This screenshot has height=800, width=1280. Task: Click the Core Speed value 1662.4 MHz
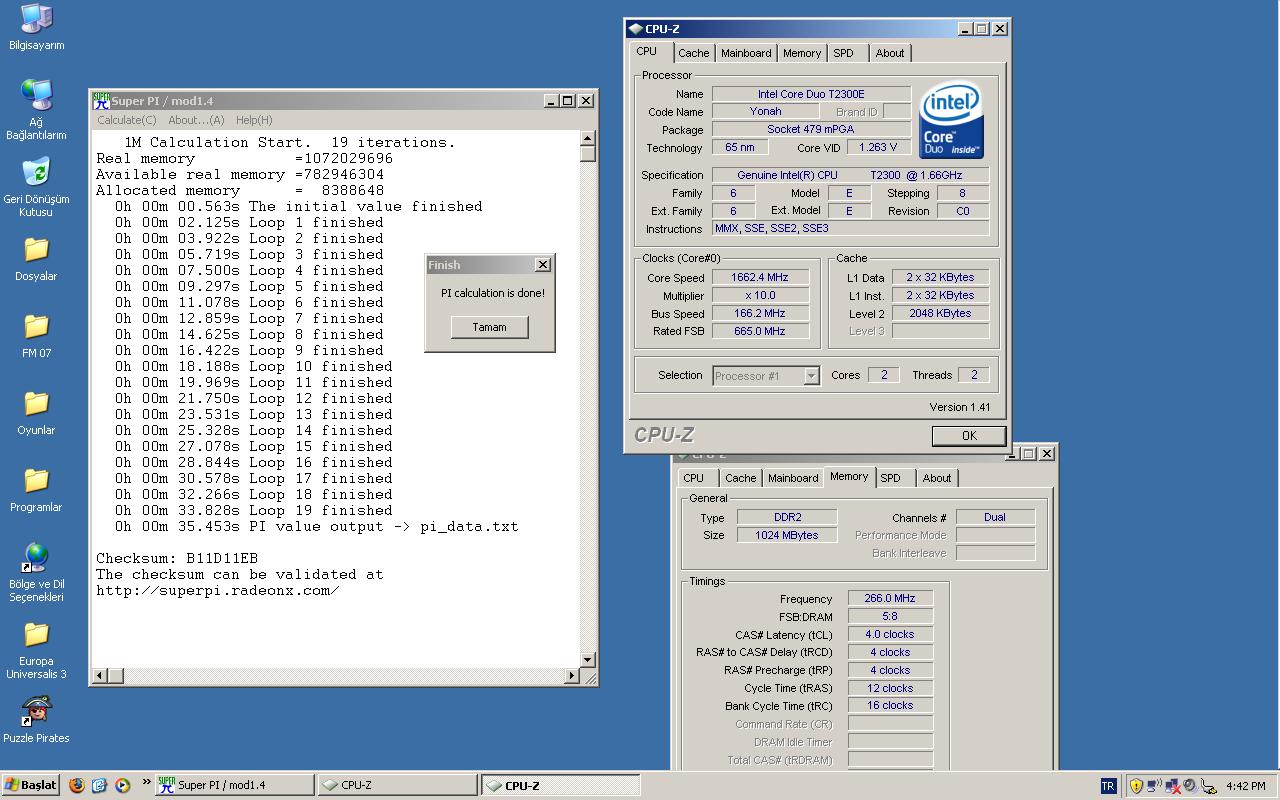pyautogui.click(x=760, y=278)
